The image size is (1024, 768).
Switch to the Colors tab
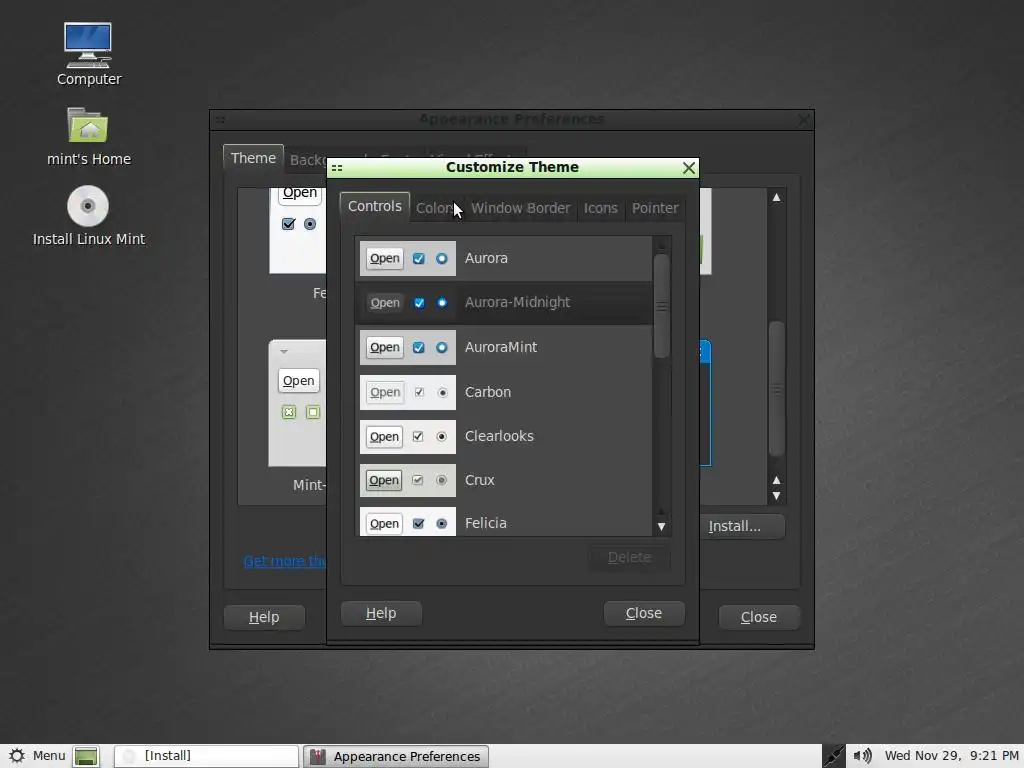(x=435, y=208)
